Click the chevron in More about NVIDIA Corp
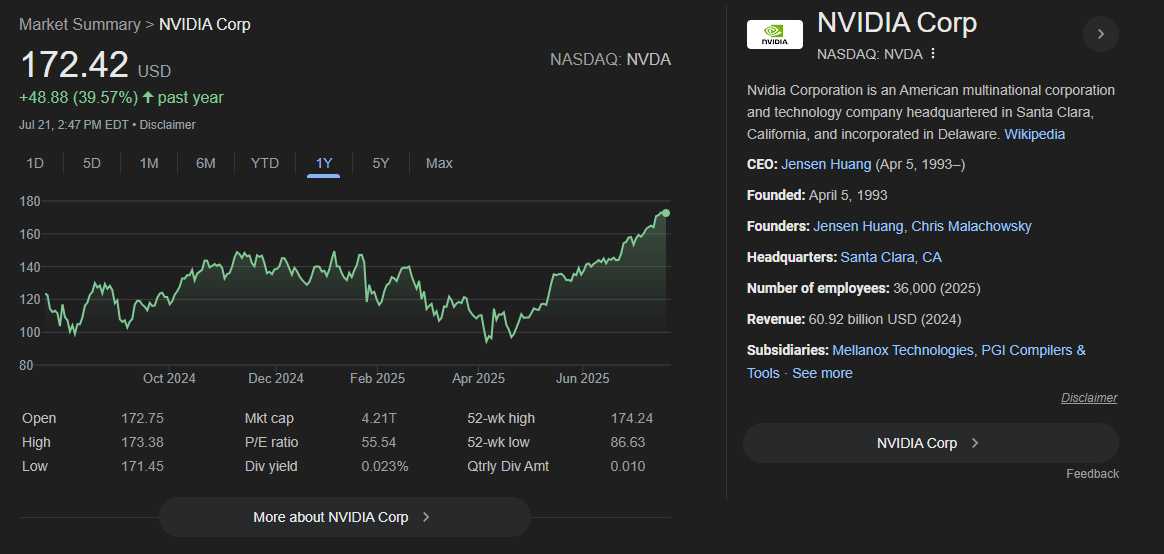1164x554 pixels. click(x=426, y=517)
